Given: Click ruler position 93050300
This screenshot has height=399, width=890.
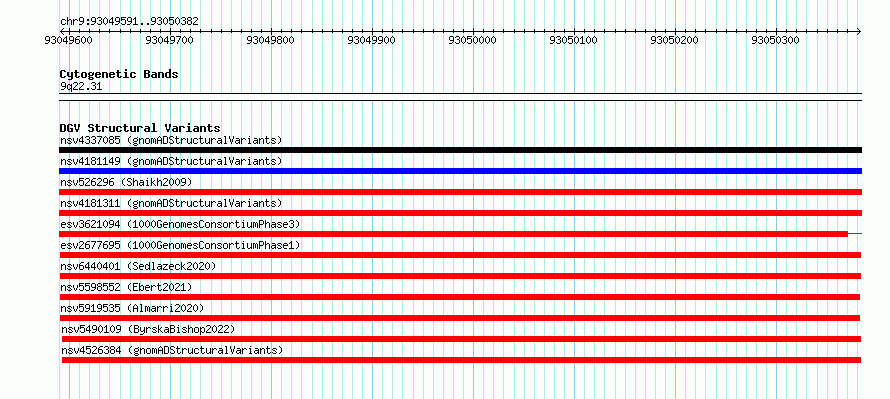Looking at the screenshot, I should 775,40.
